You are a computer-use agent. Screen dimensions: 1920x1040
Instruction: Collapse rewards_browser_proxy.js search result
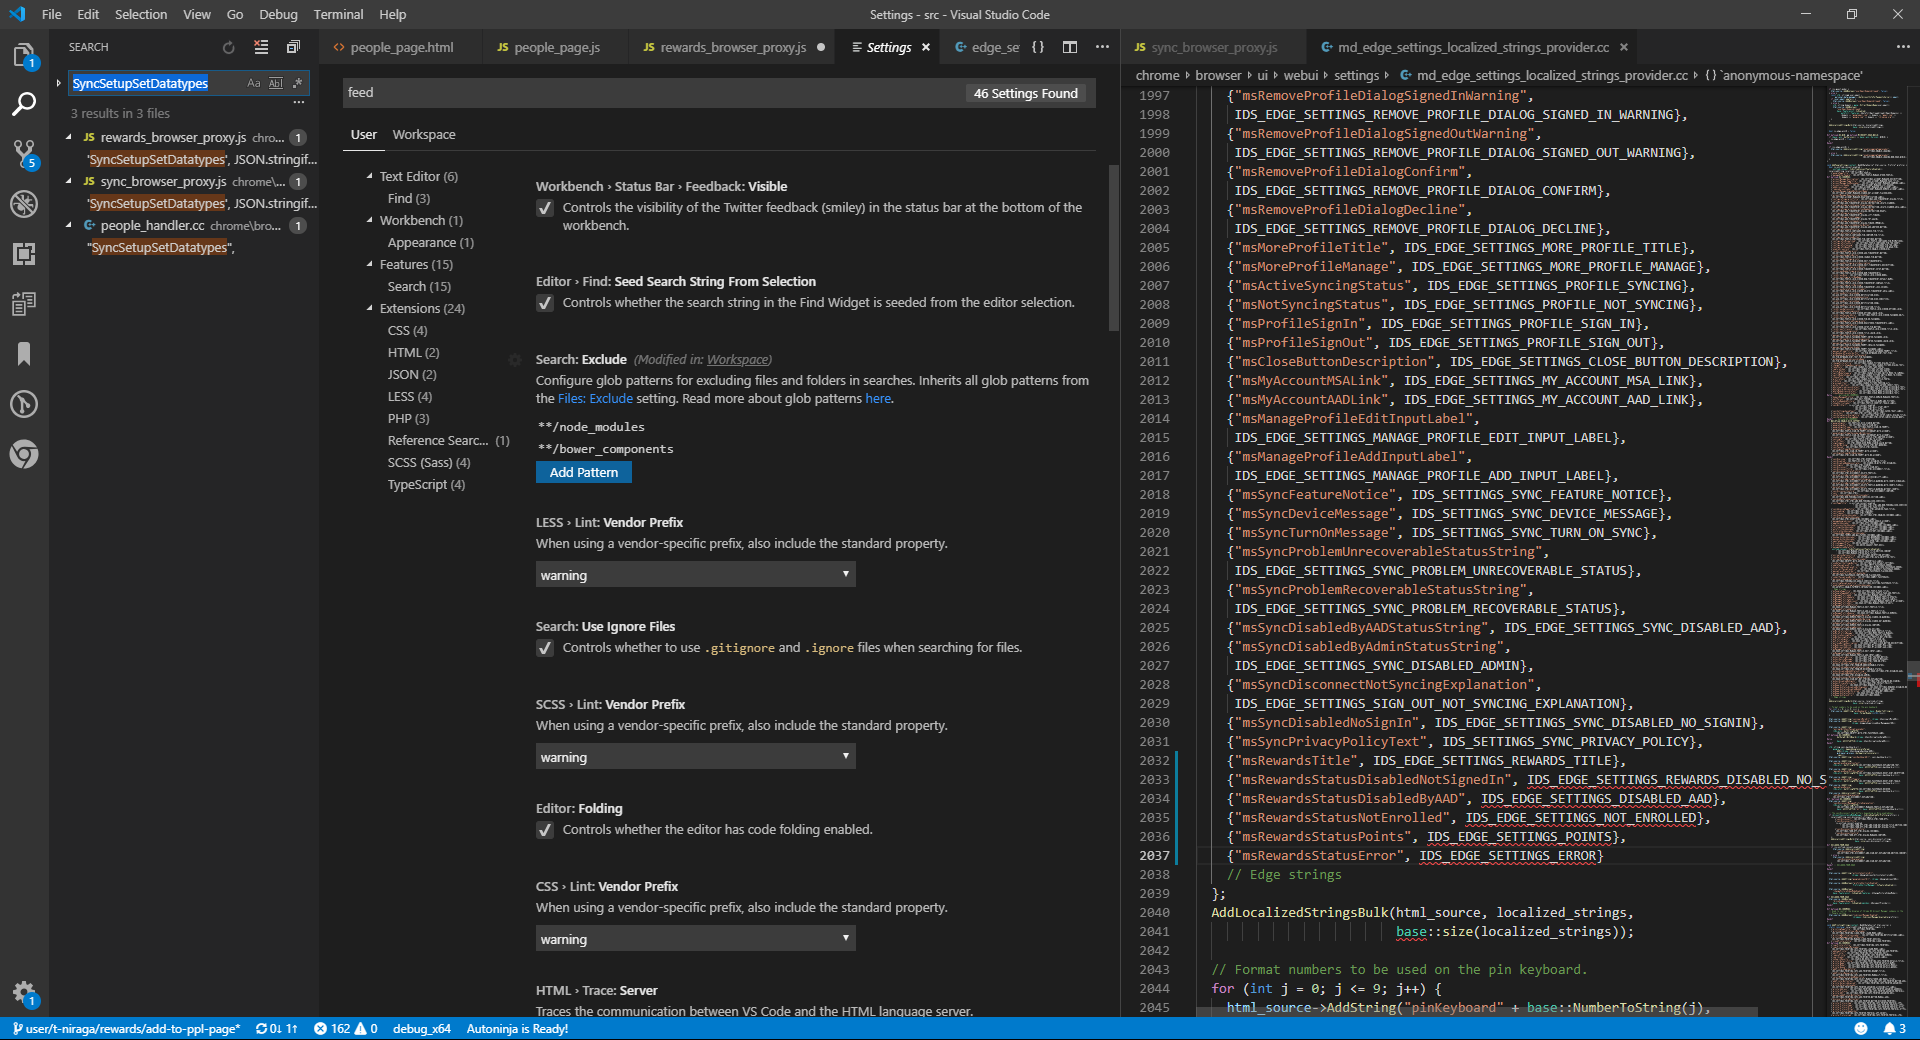click(x=69, y=137)
